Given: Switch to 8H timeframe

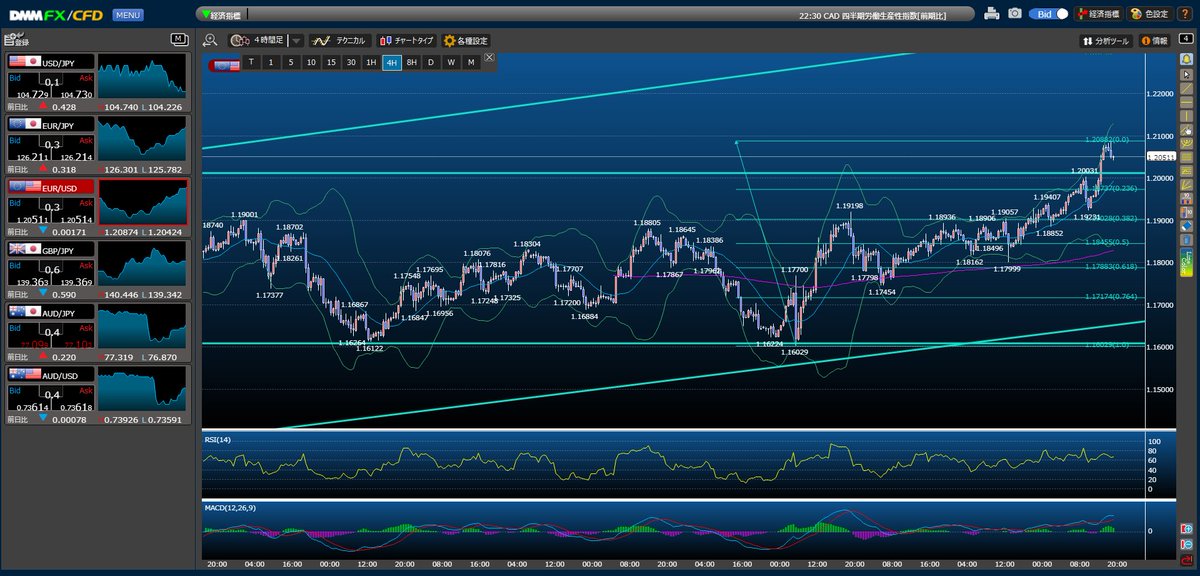Looking at the screenshot, I should pos(411,62).
